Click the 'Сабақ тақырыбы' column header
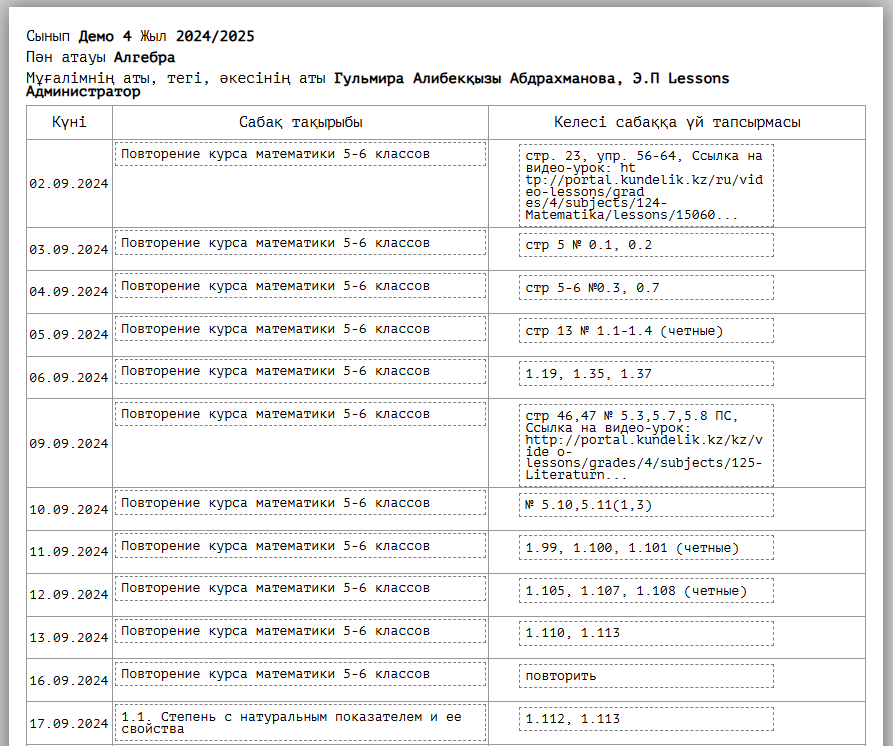The height and width of the screenshot is (746, 893). tap(300, 122)
